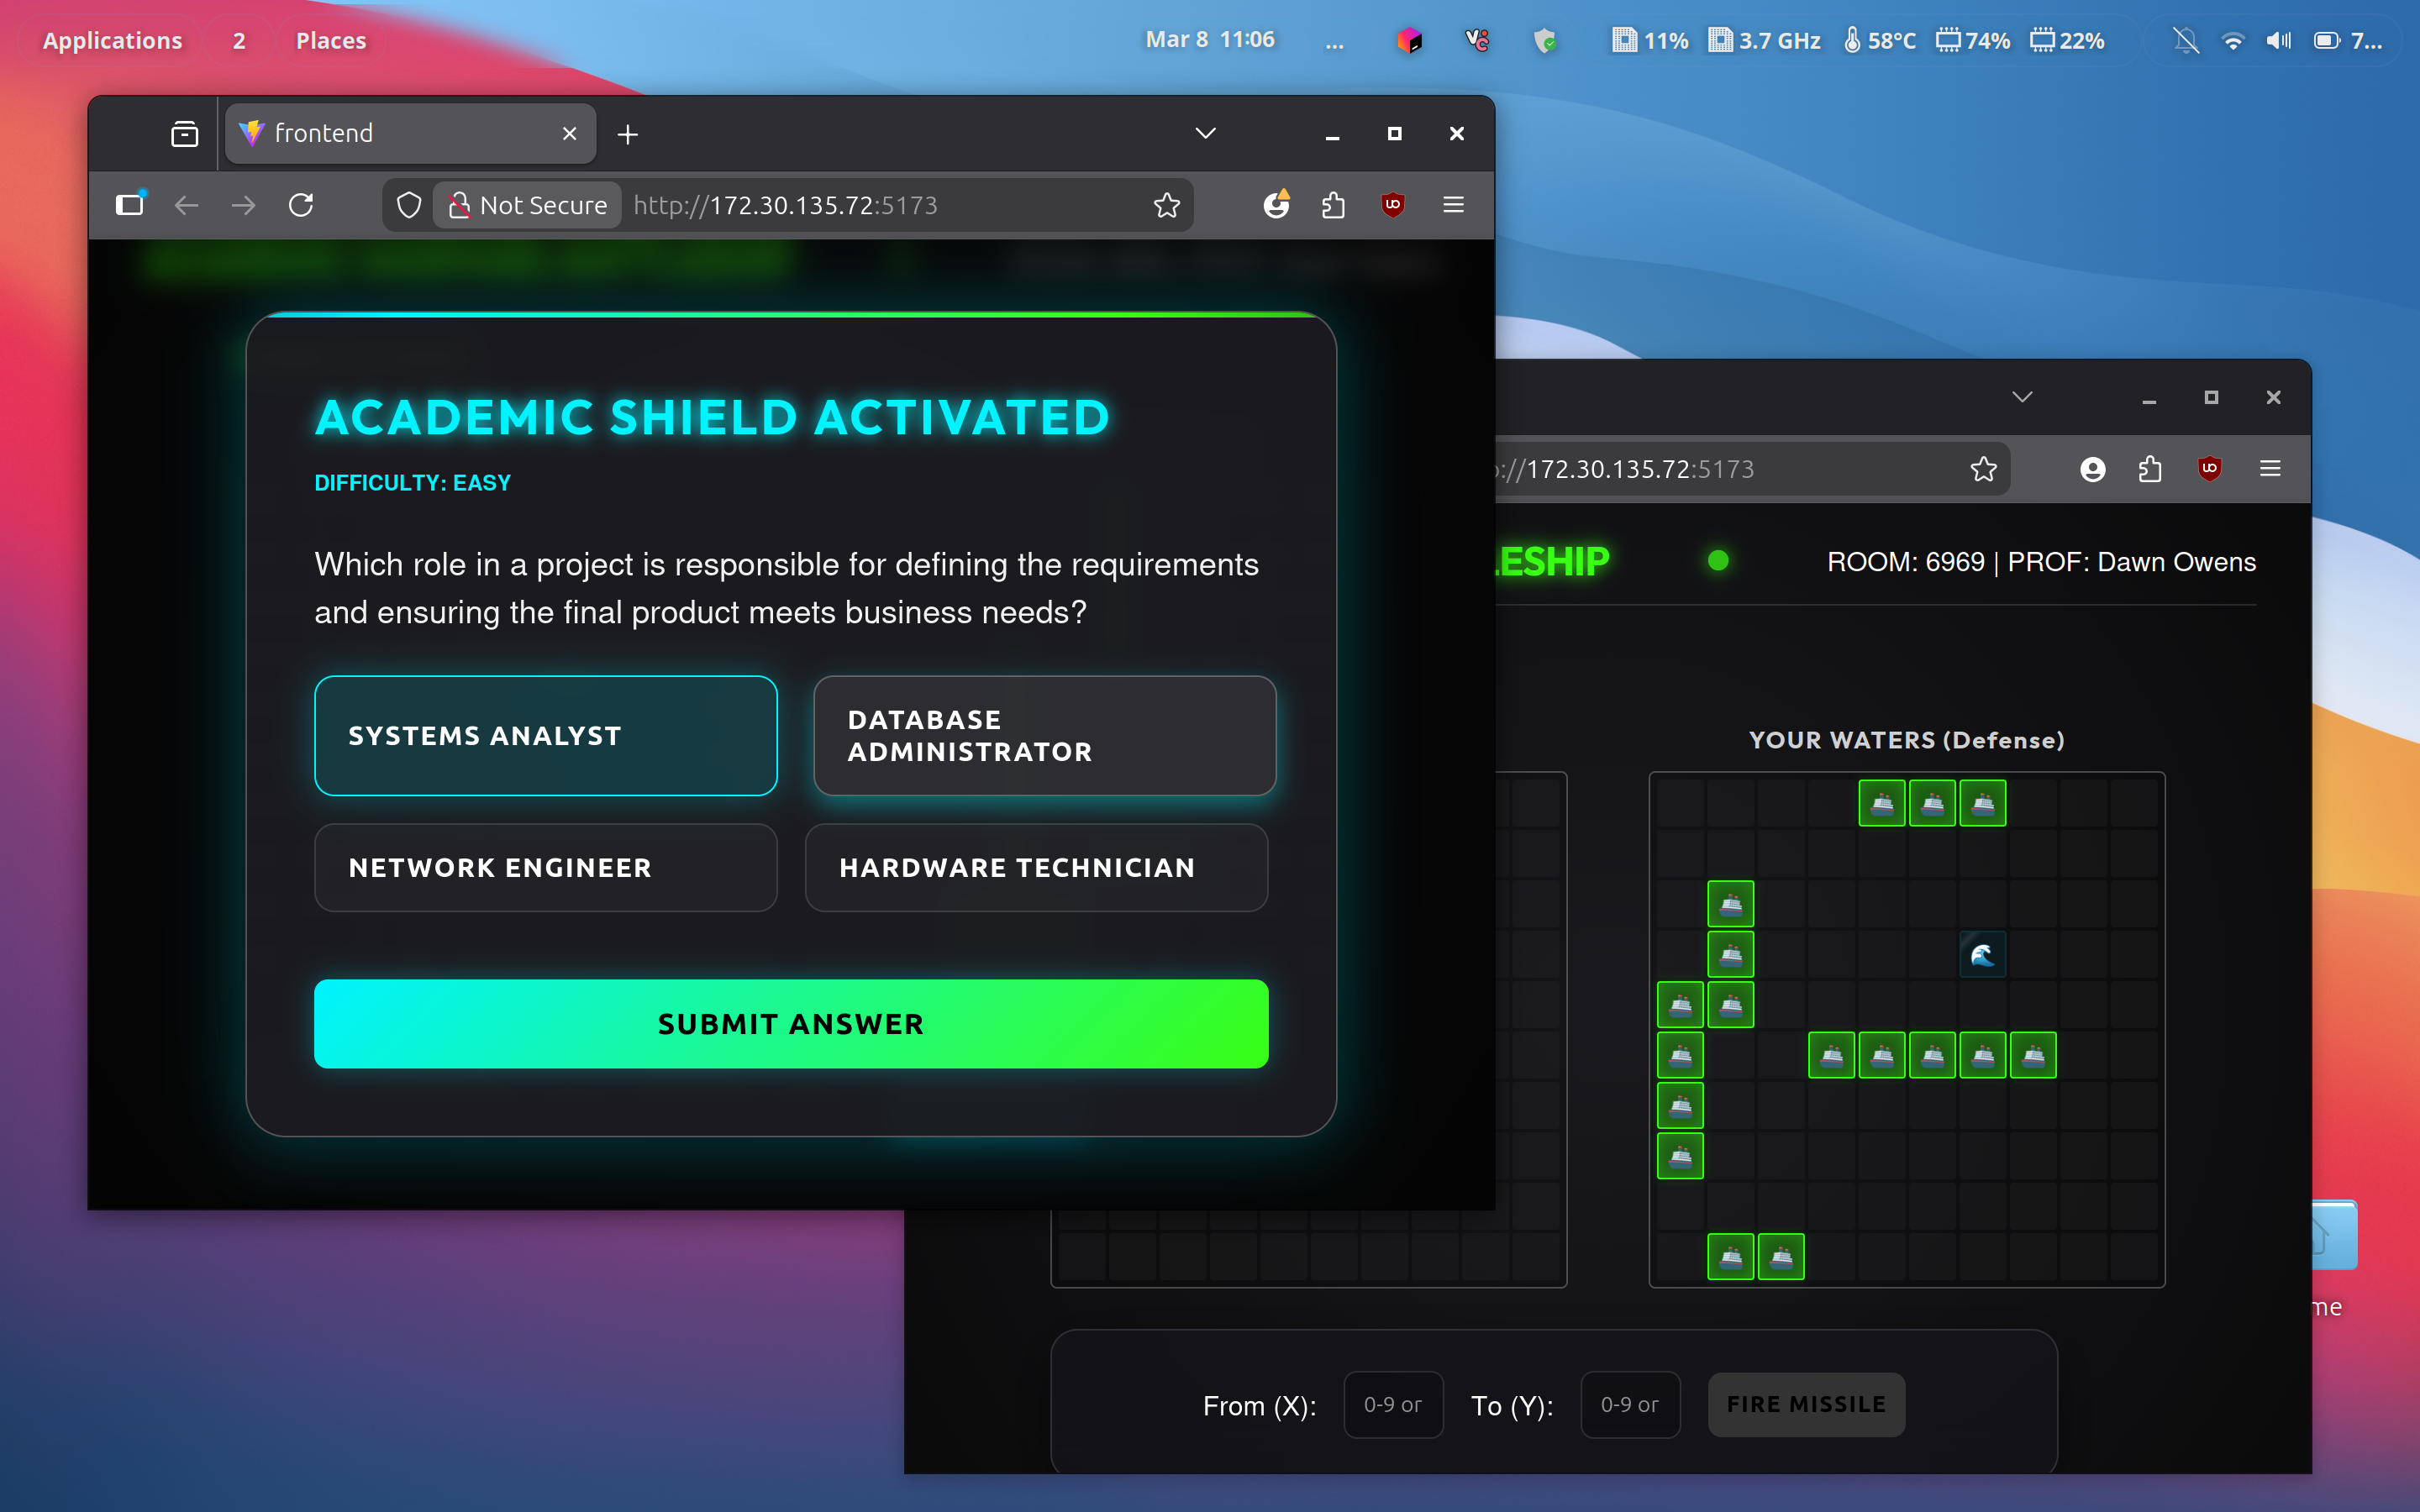Pick the Network Engineer answer
Screen dimensions: 2420x1512
tap(545, 867)
